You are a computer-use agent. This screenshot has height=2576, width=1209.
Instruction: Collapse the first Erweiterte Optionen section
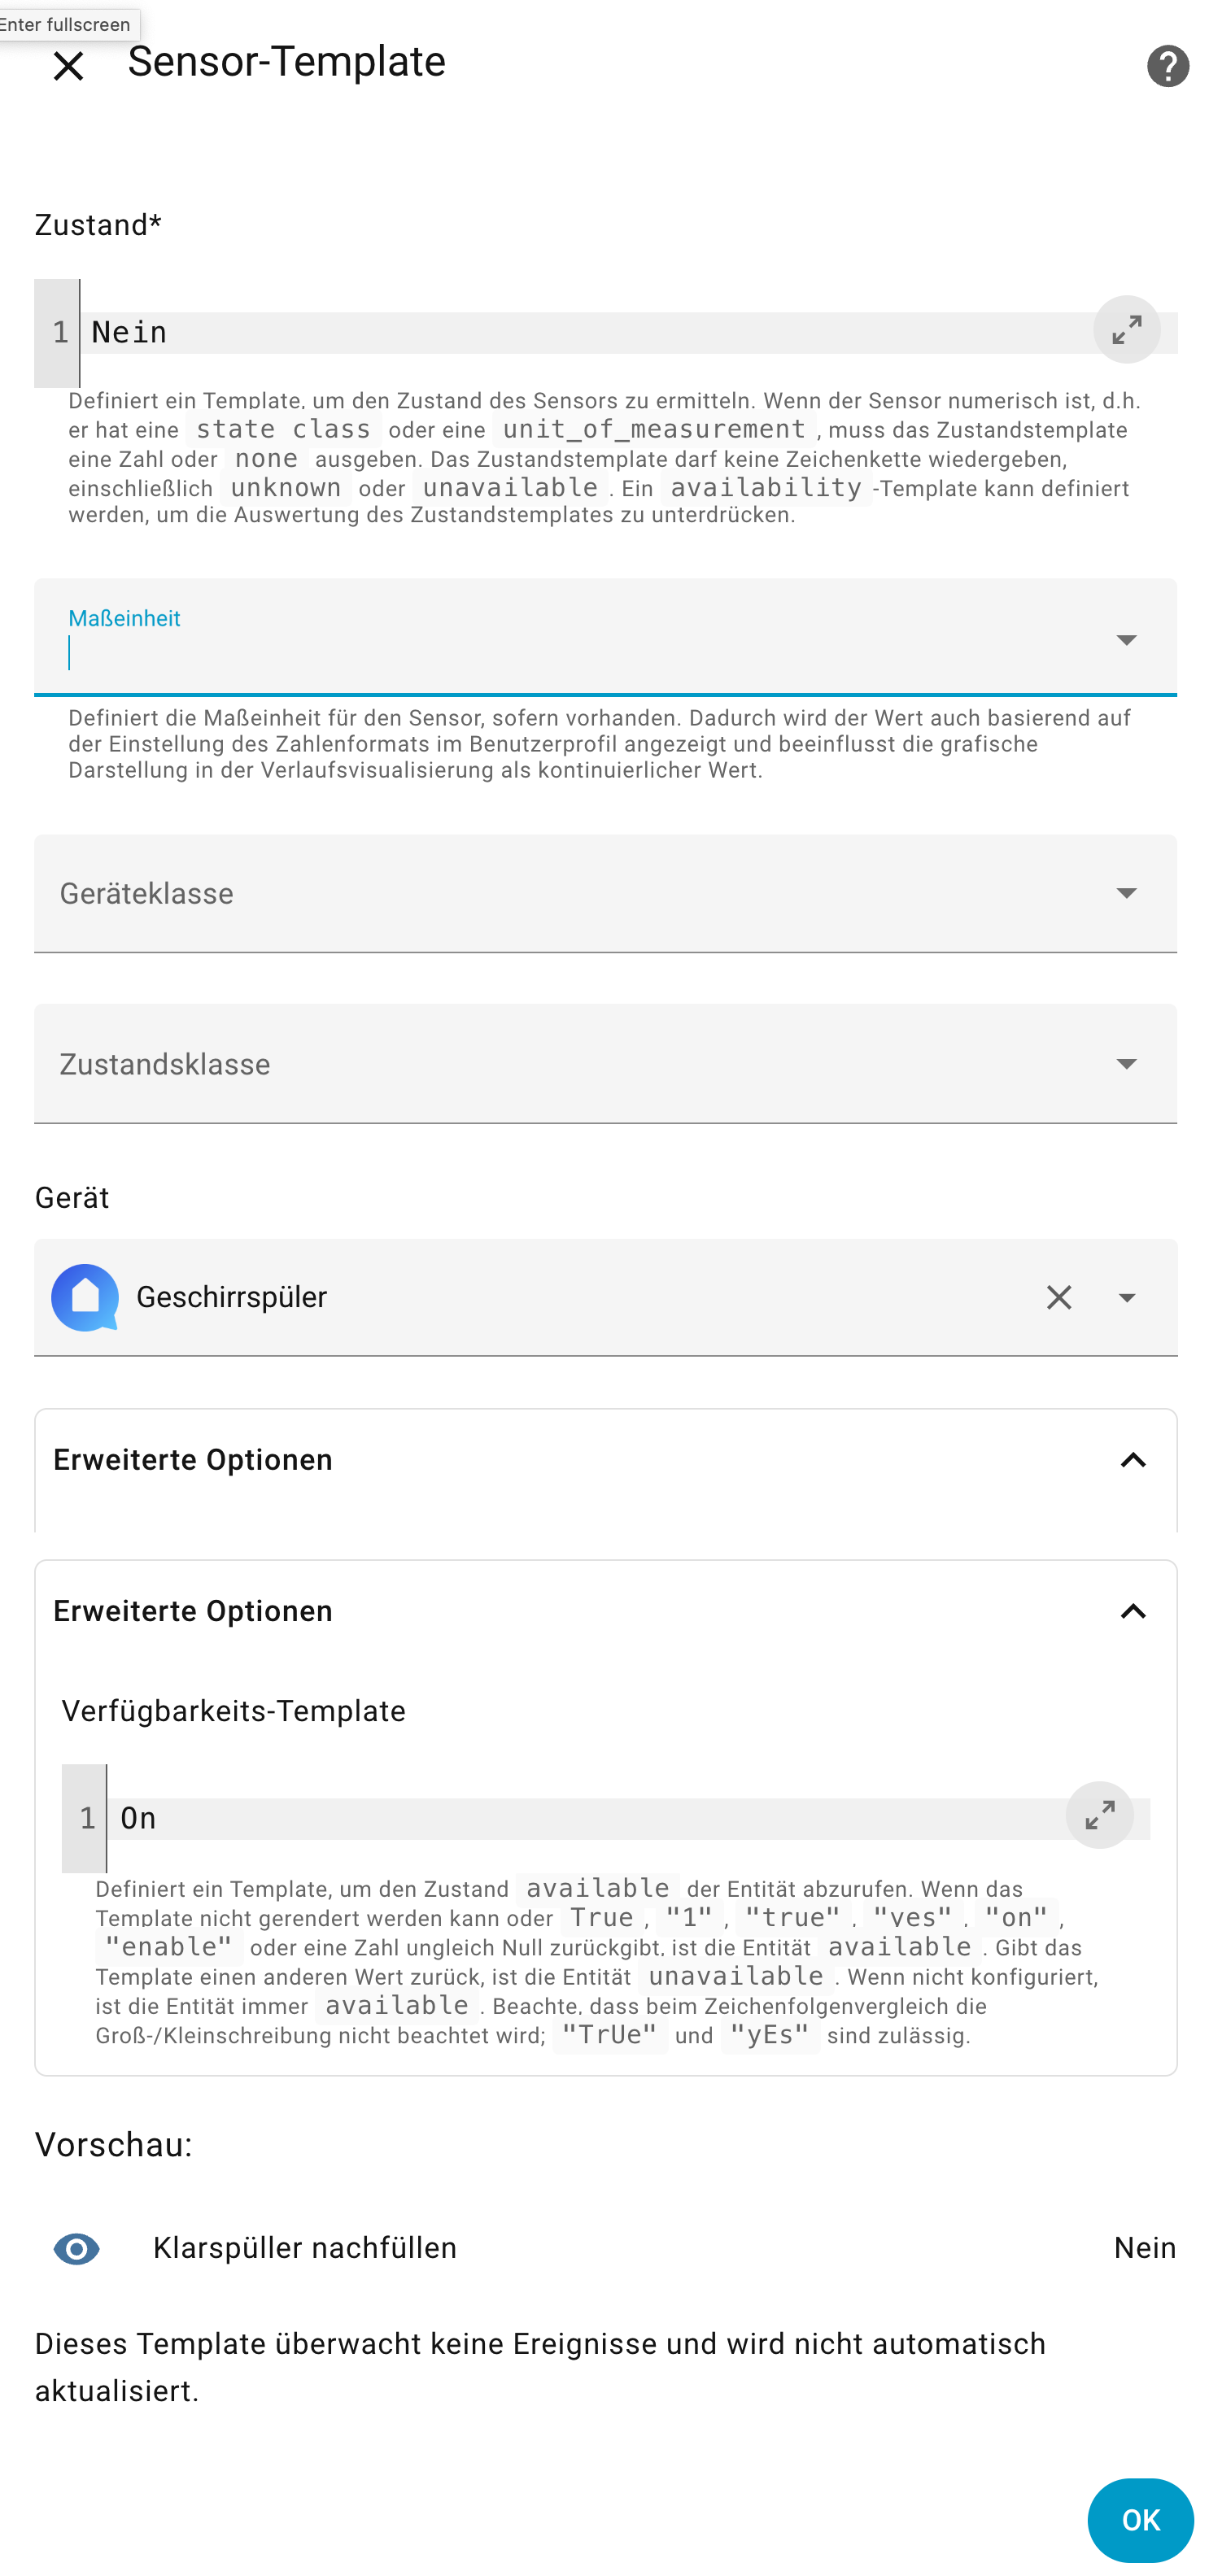pyautogui.click(x=1132, y=1460)
